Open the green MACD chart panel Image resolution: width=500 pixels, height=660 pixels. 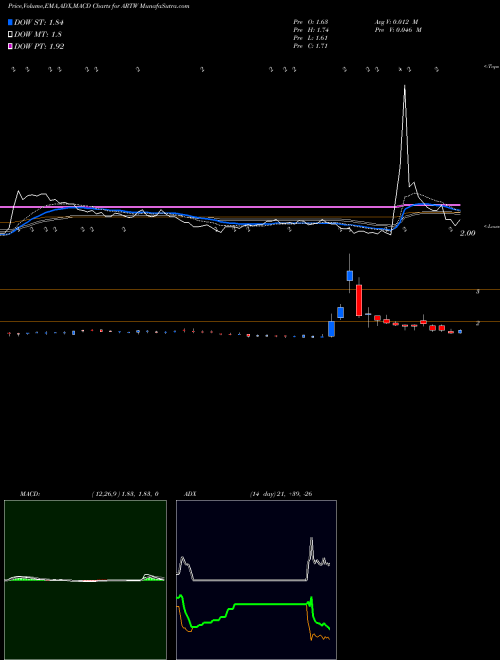85,580
